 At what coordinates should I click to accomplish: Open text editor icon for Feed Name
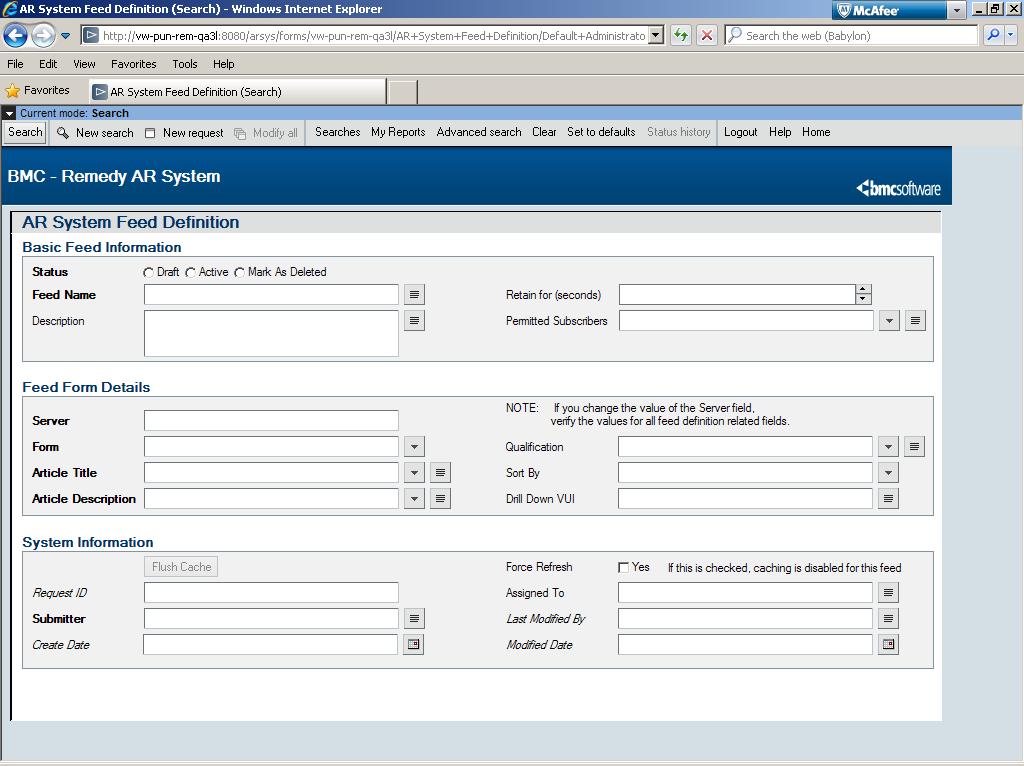coord(414,295)
